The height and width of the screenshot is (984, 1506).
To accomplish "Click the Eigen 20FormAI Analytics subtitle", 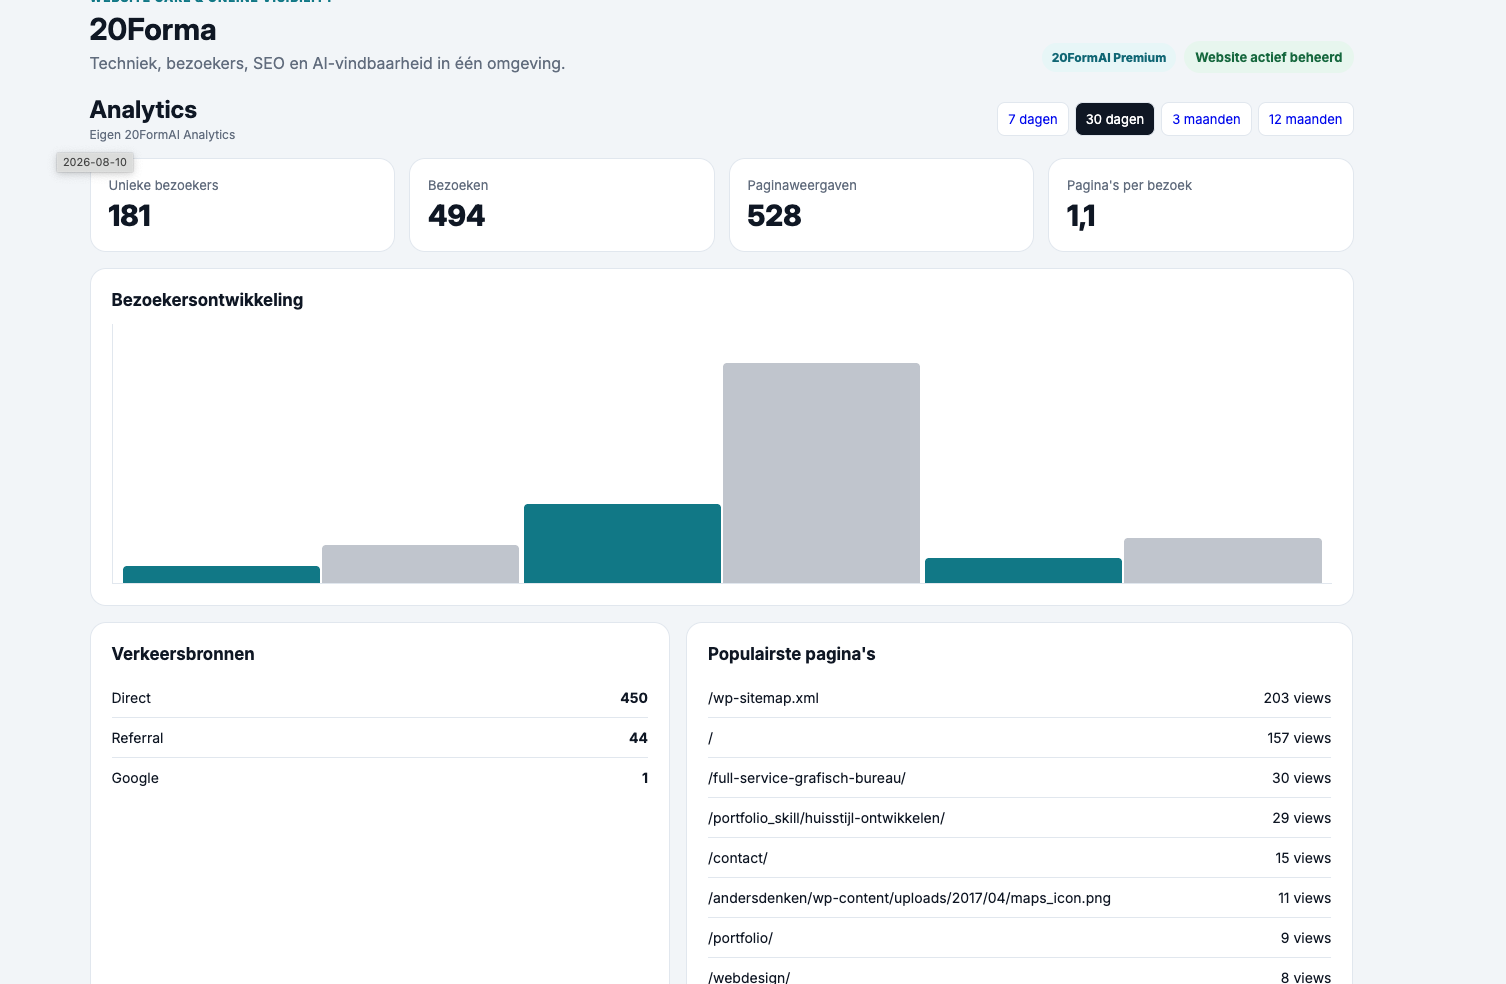I will 162,135.
